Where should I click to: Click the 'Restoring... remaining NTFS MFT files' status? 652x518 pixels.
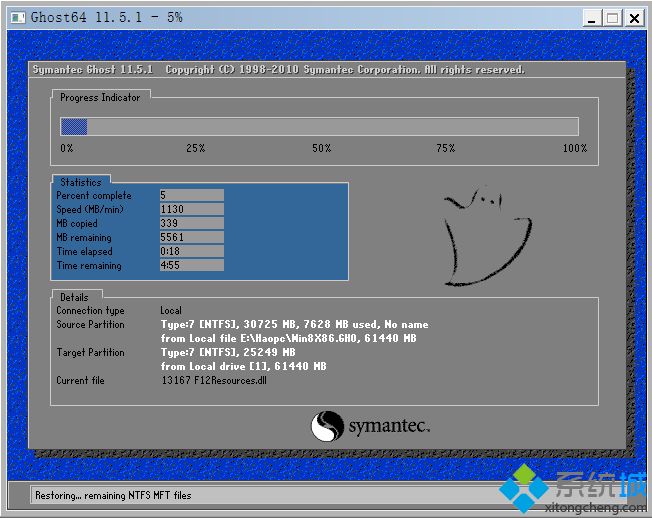(113, 496)
